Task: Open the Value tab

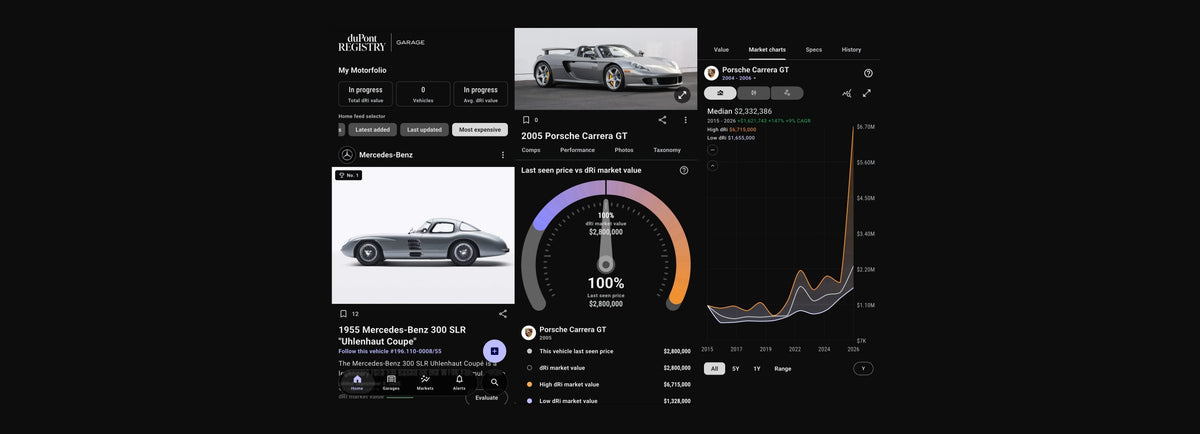Action: (x=721, y=49)
